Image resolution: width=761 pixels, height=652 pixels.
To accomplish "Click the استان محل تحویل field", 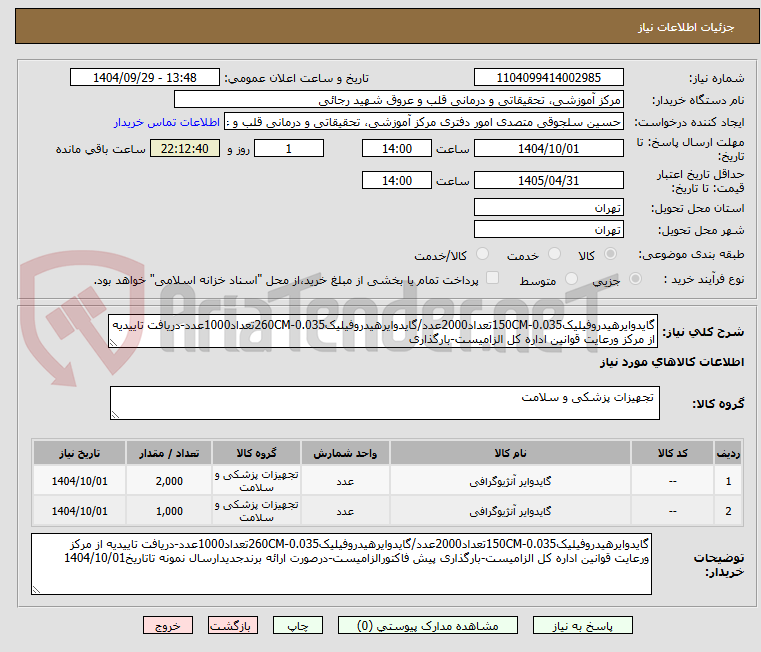I will pyautogui.click(x=548, y=207).
